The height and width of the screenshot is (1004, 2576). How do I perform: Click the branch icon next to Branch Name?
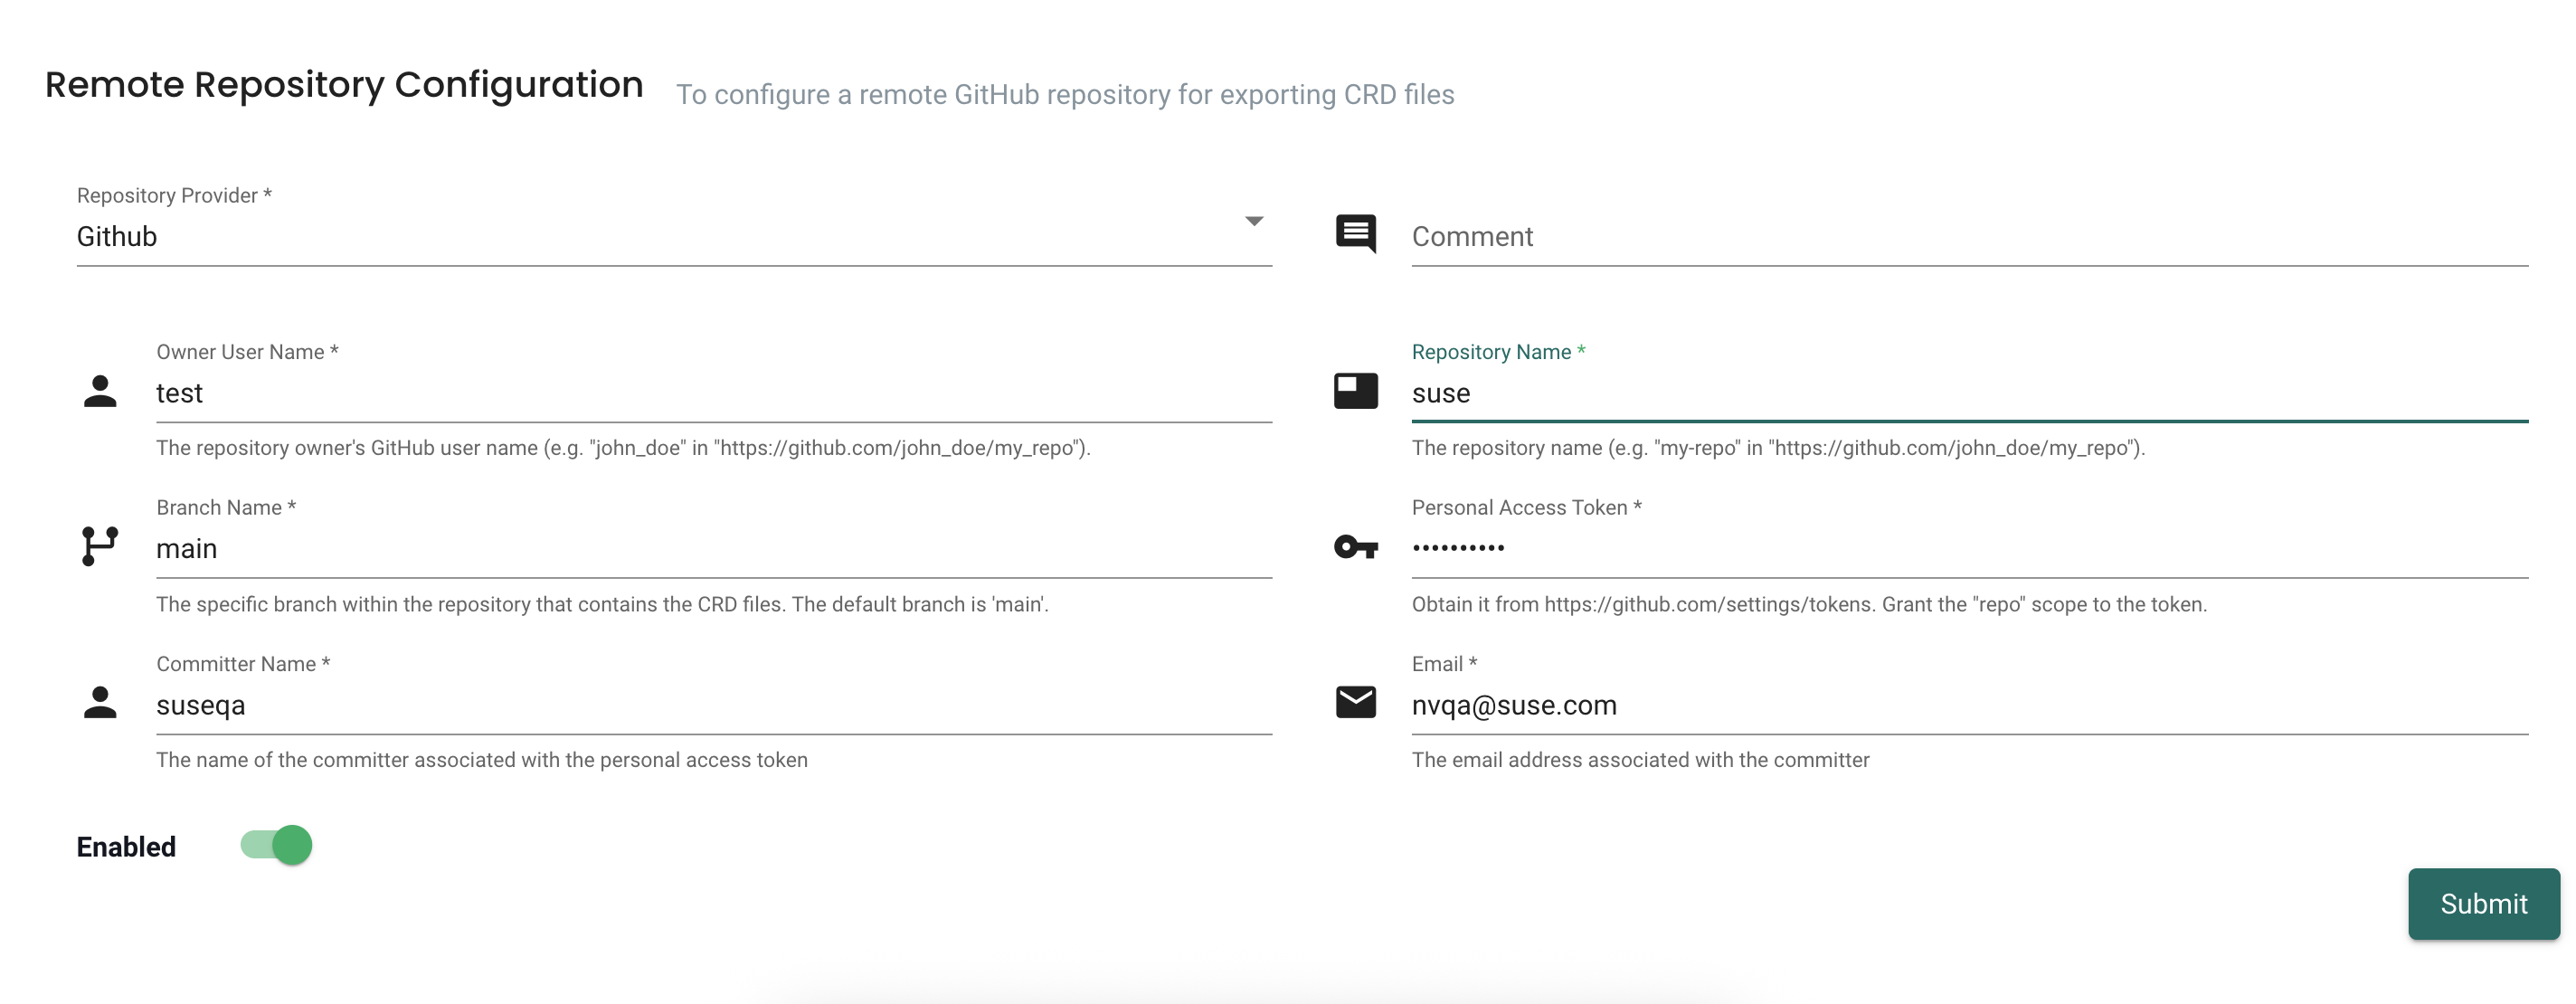(101, 547)
